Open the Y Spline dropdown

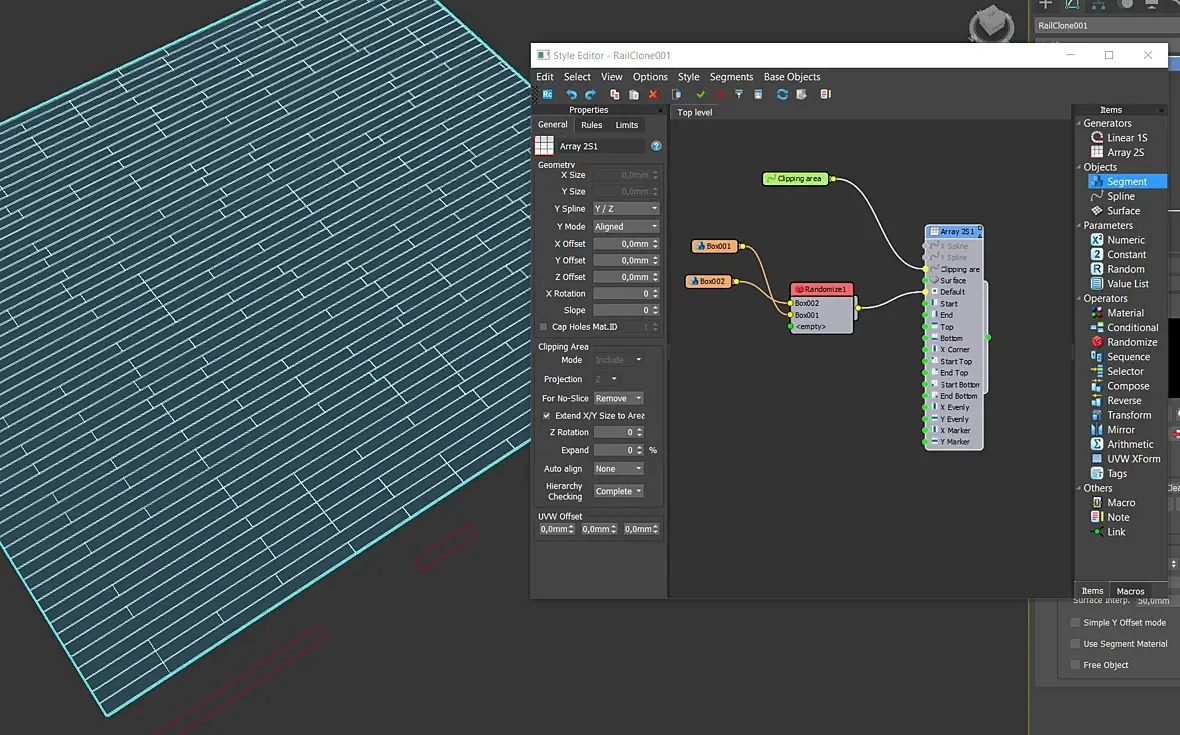[626, 209]
